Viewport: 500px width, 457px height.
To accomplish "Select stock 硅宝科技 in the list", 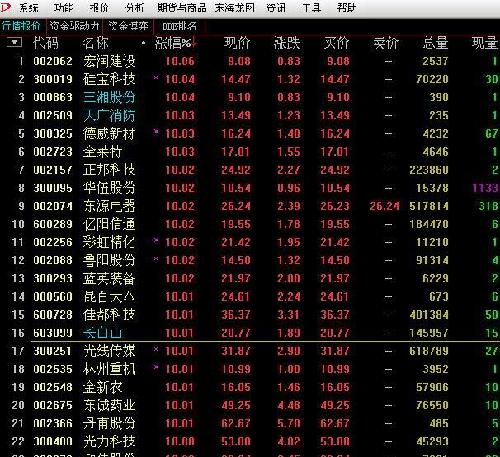I will (109, 79).
